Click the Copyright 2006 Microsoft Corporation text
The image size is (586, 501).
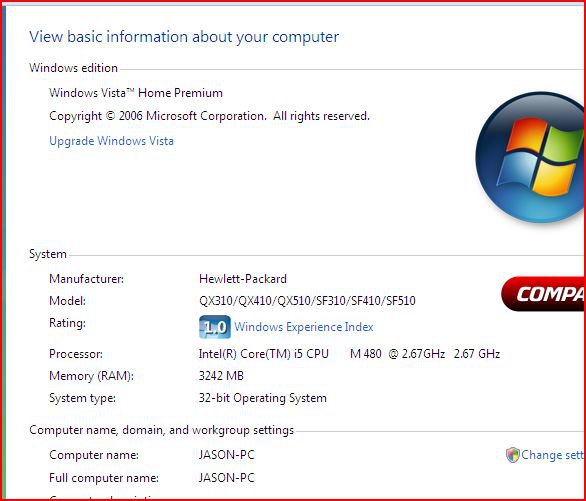tap(209, 116)
